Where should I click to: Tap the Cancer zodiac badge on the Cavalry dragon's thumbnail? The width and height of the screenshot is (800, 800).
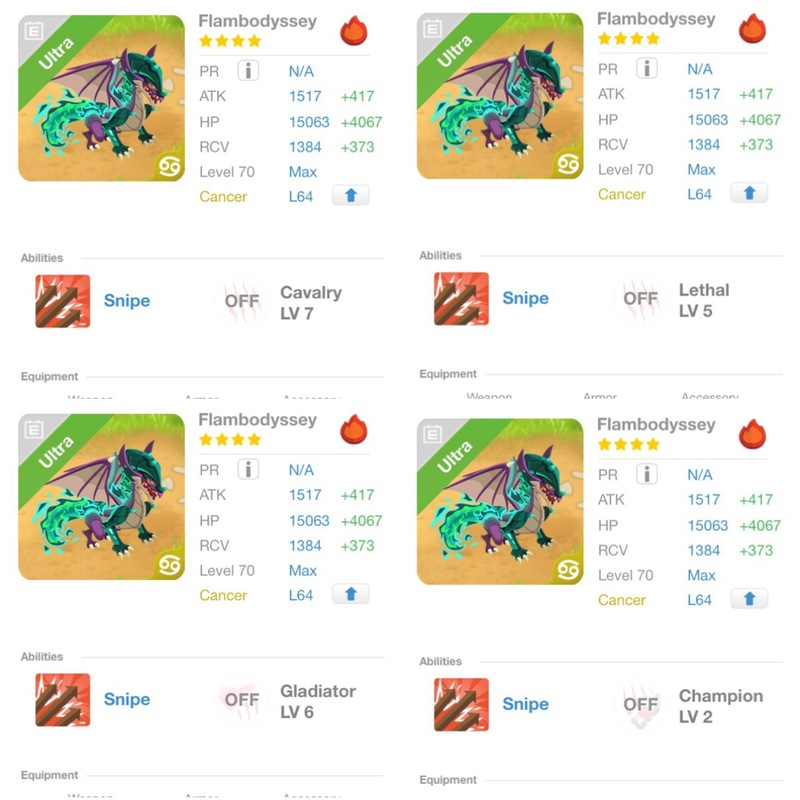pyautogui.click(x=169, y=165)
